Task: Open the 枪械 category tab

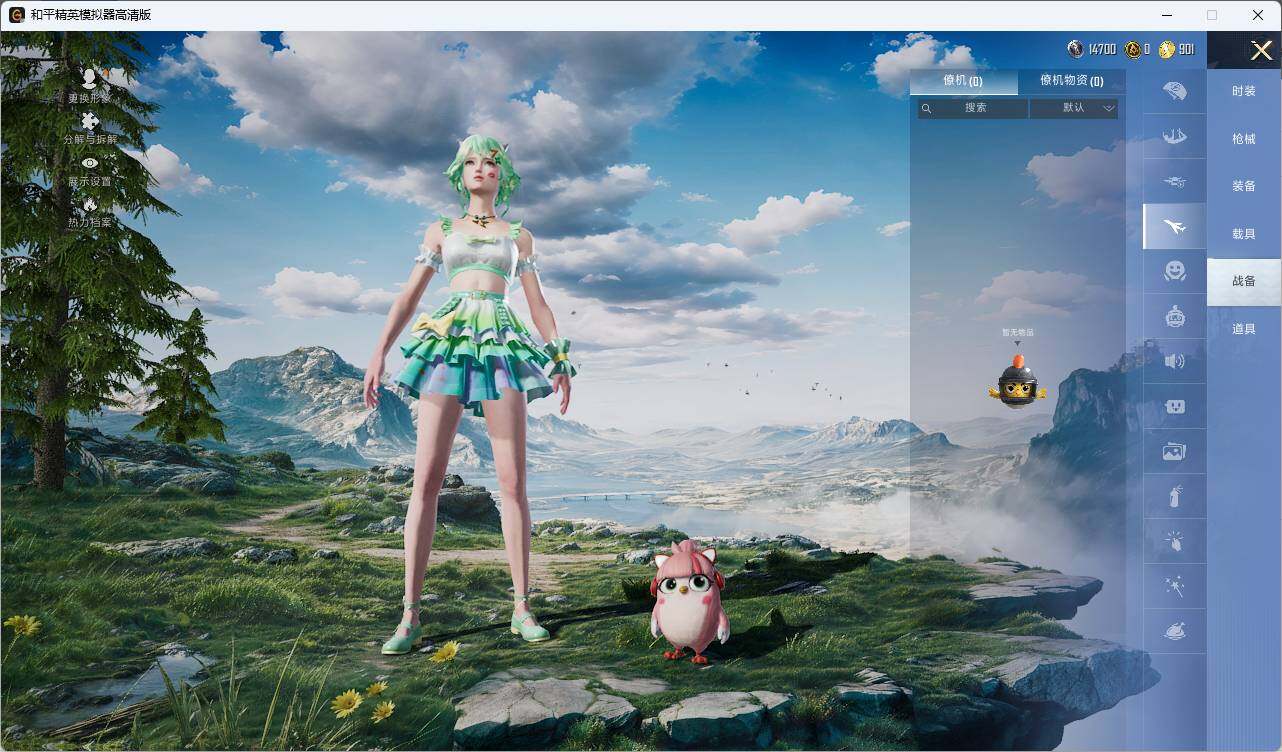Action: point(1244,139)
